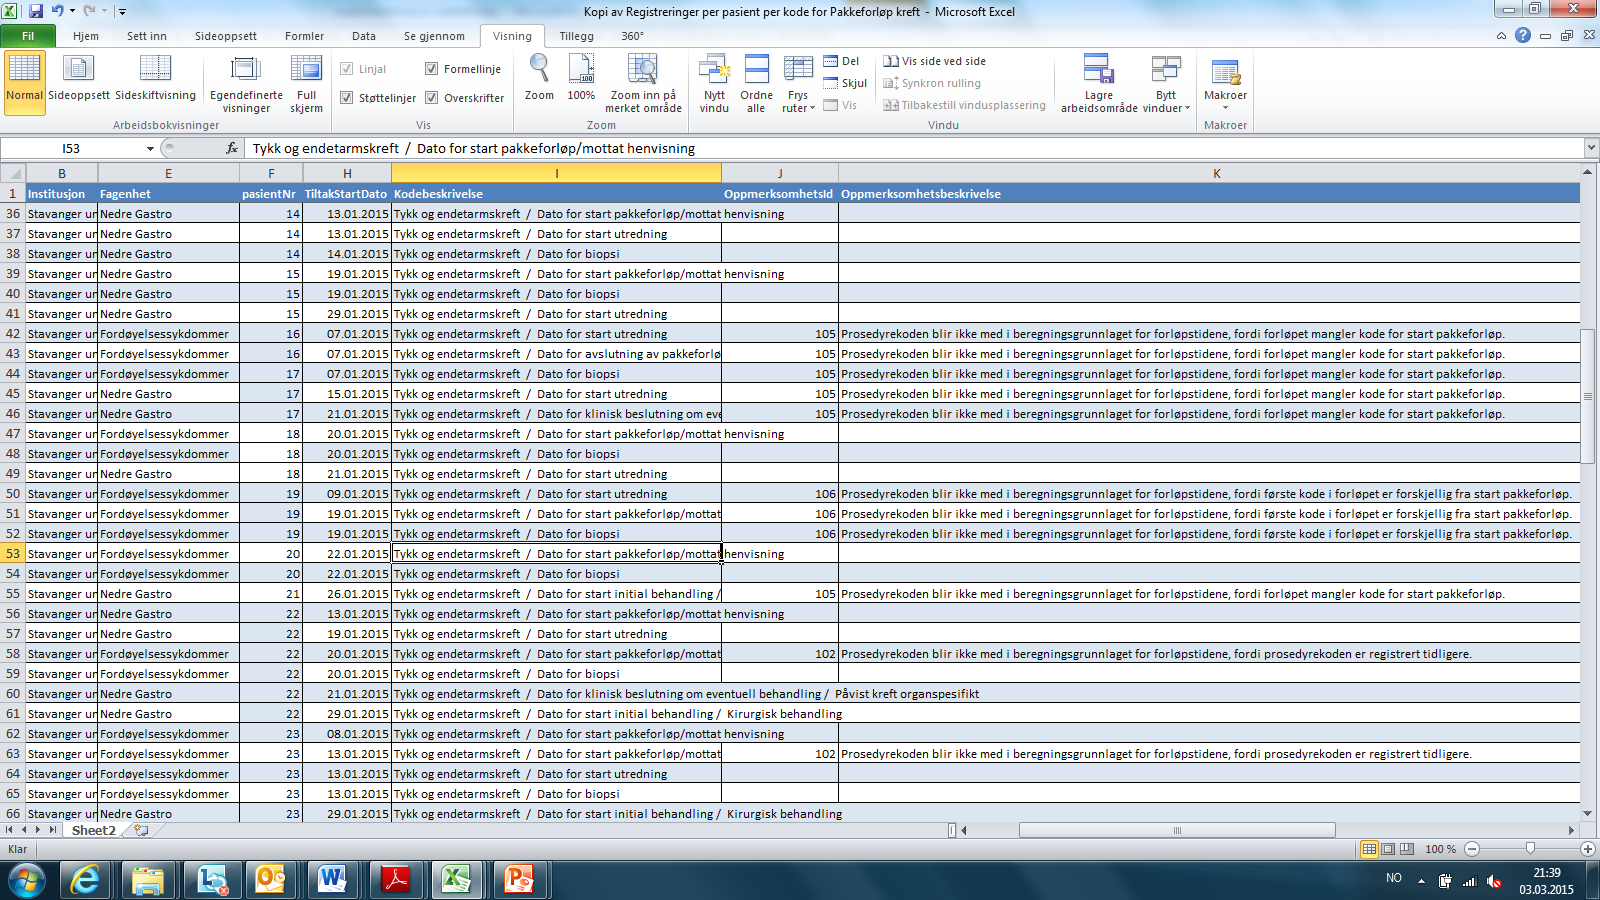Image resolution: width=1600 pixels, height=900 pixels.
Task: Click the Select All corner button
Action: tap(12, 174)
